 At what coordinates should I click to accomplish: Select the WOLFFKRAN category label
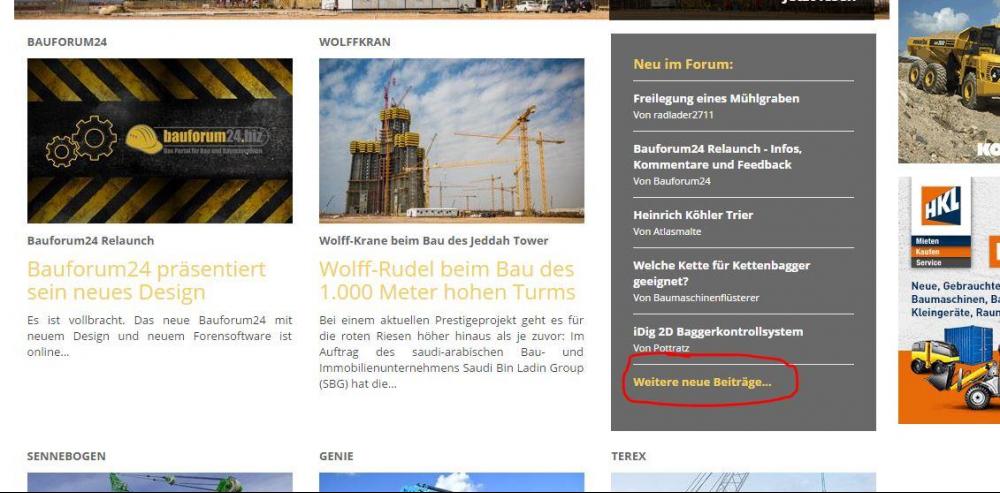click(354, 42)
